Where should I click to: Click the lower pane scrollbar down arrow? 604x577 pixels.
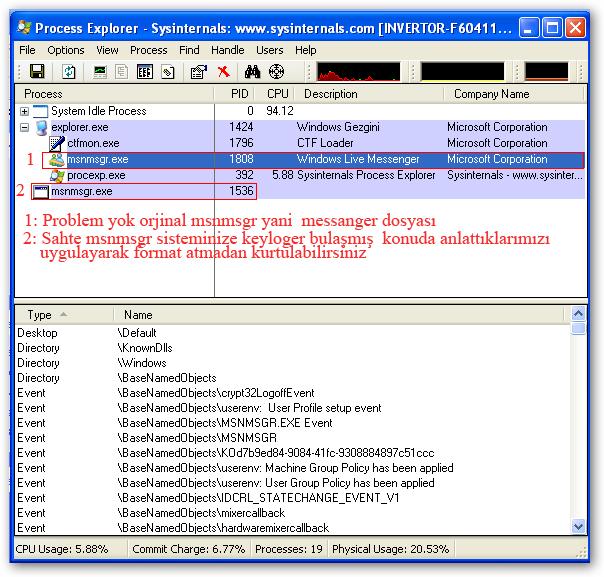(578, 526)
